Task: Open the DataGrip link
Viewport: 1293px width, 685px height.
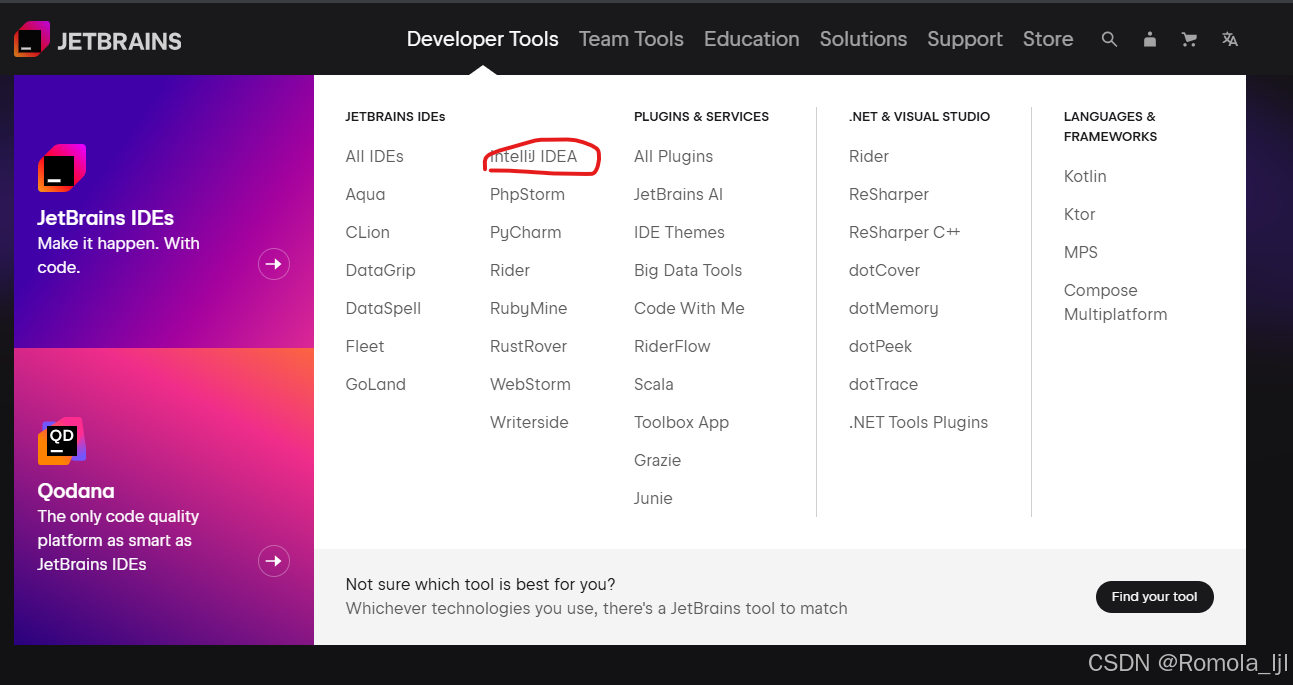Action: 381,270
